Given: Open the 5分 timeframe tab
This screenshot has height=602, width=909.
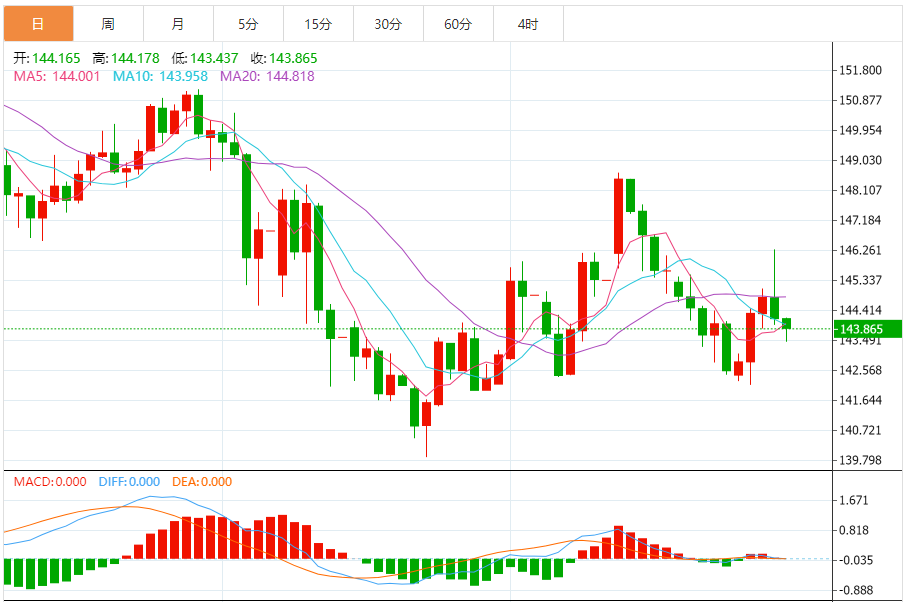Looking at the screenshot, I should [x=249, y=24].
